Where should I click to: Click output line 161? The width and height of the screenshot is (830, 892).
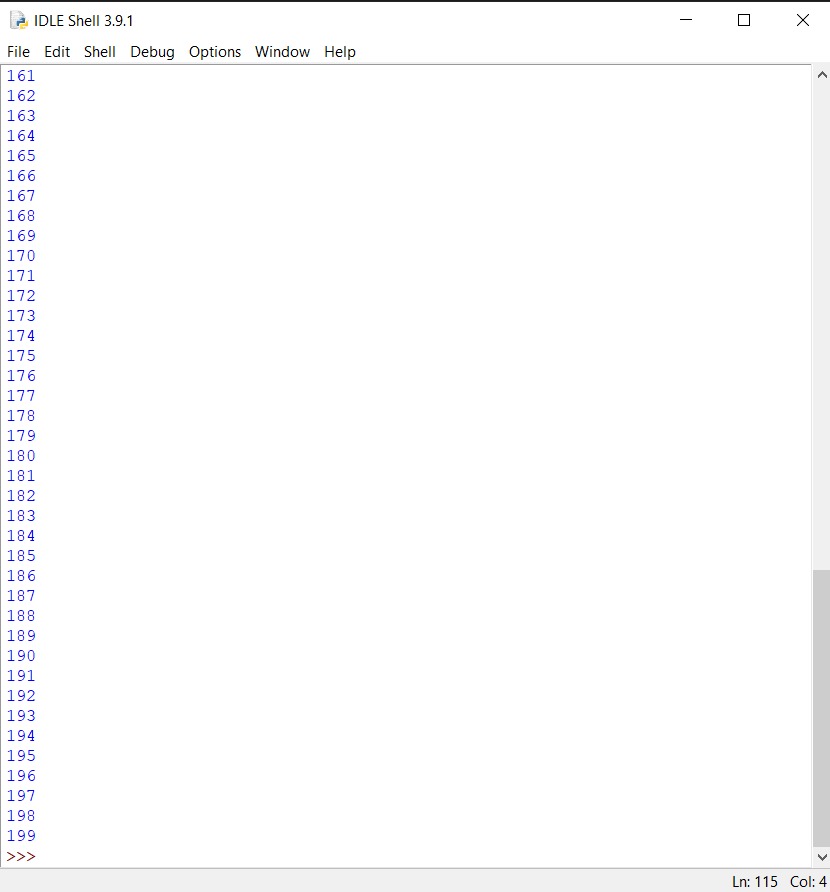21,76
